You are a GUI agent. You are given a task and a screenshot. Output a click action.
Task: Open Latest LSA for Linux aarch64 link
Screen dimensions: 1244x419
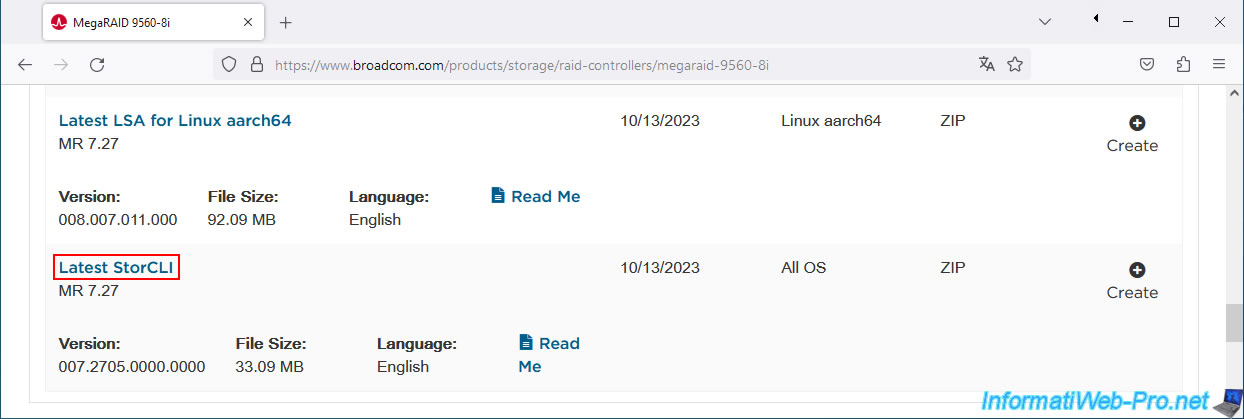click(175, 121)
